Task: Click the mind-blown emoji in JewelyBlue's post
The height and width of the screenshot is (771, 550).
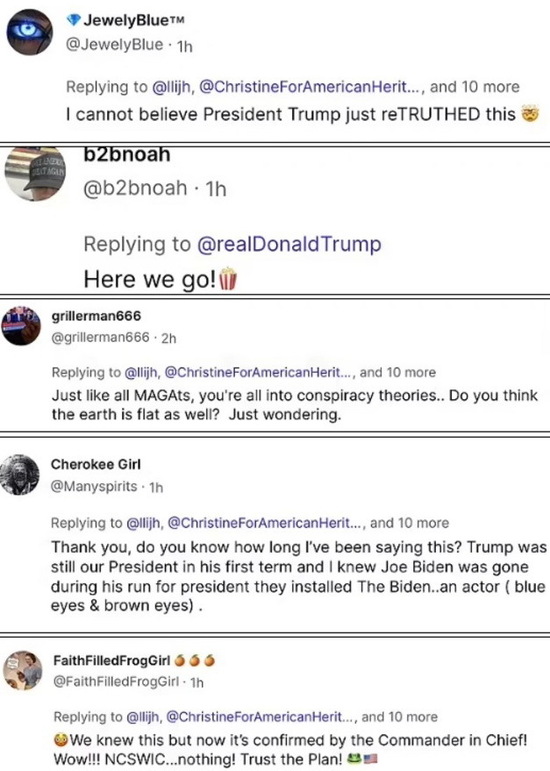Action: (530, 114)
